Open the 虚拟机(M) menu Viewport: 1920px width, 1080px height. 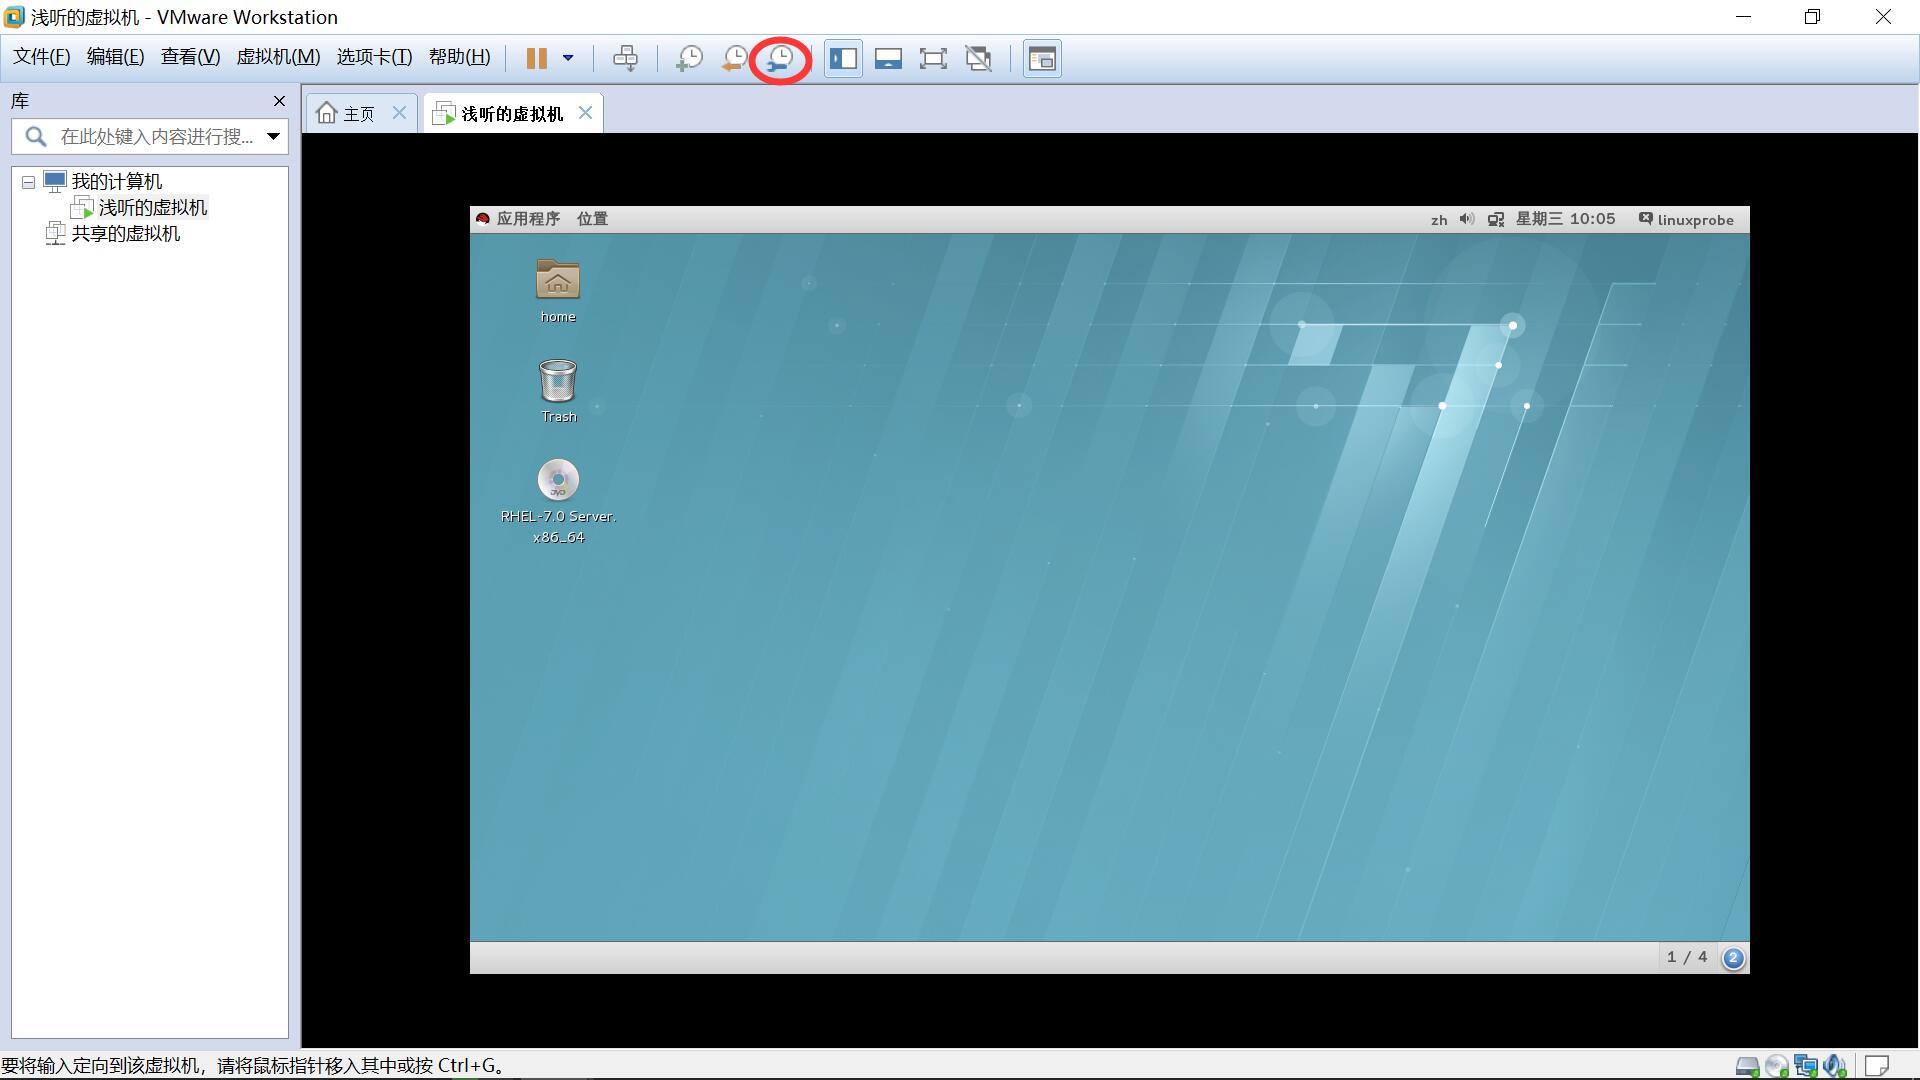(x=278, y=57)
